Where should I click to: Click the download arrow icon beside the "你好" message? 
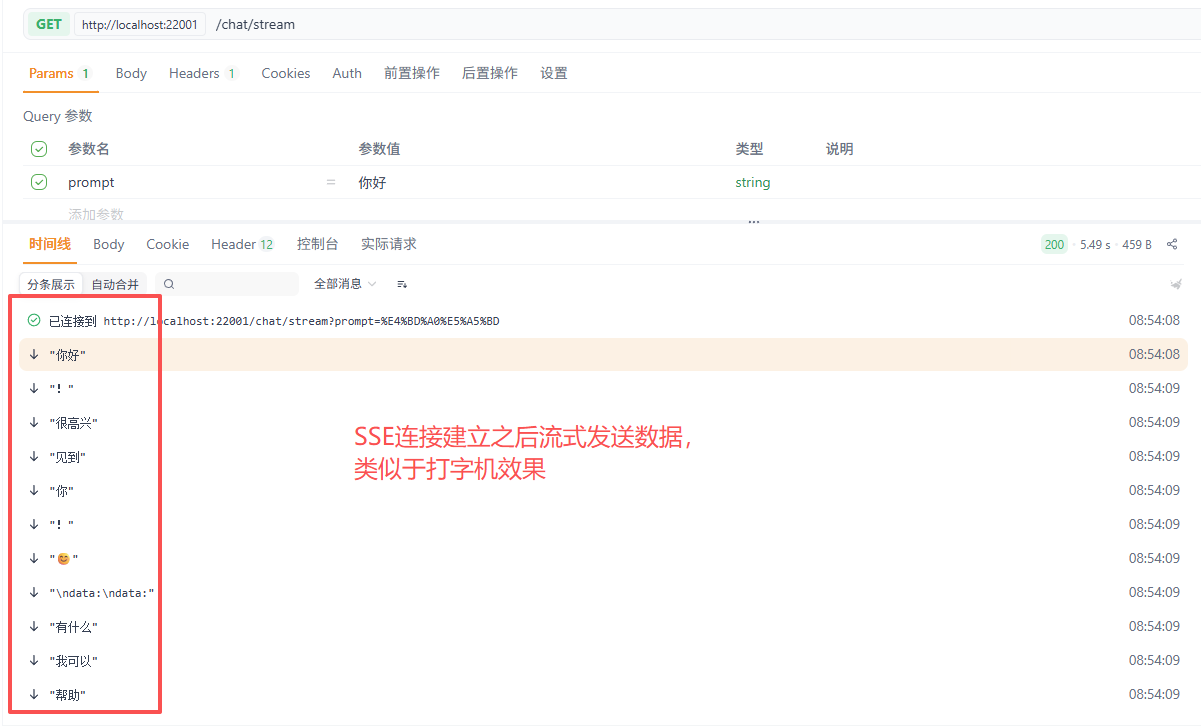[x=33, y=354]
